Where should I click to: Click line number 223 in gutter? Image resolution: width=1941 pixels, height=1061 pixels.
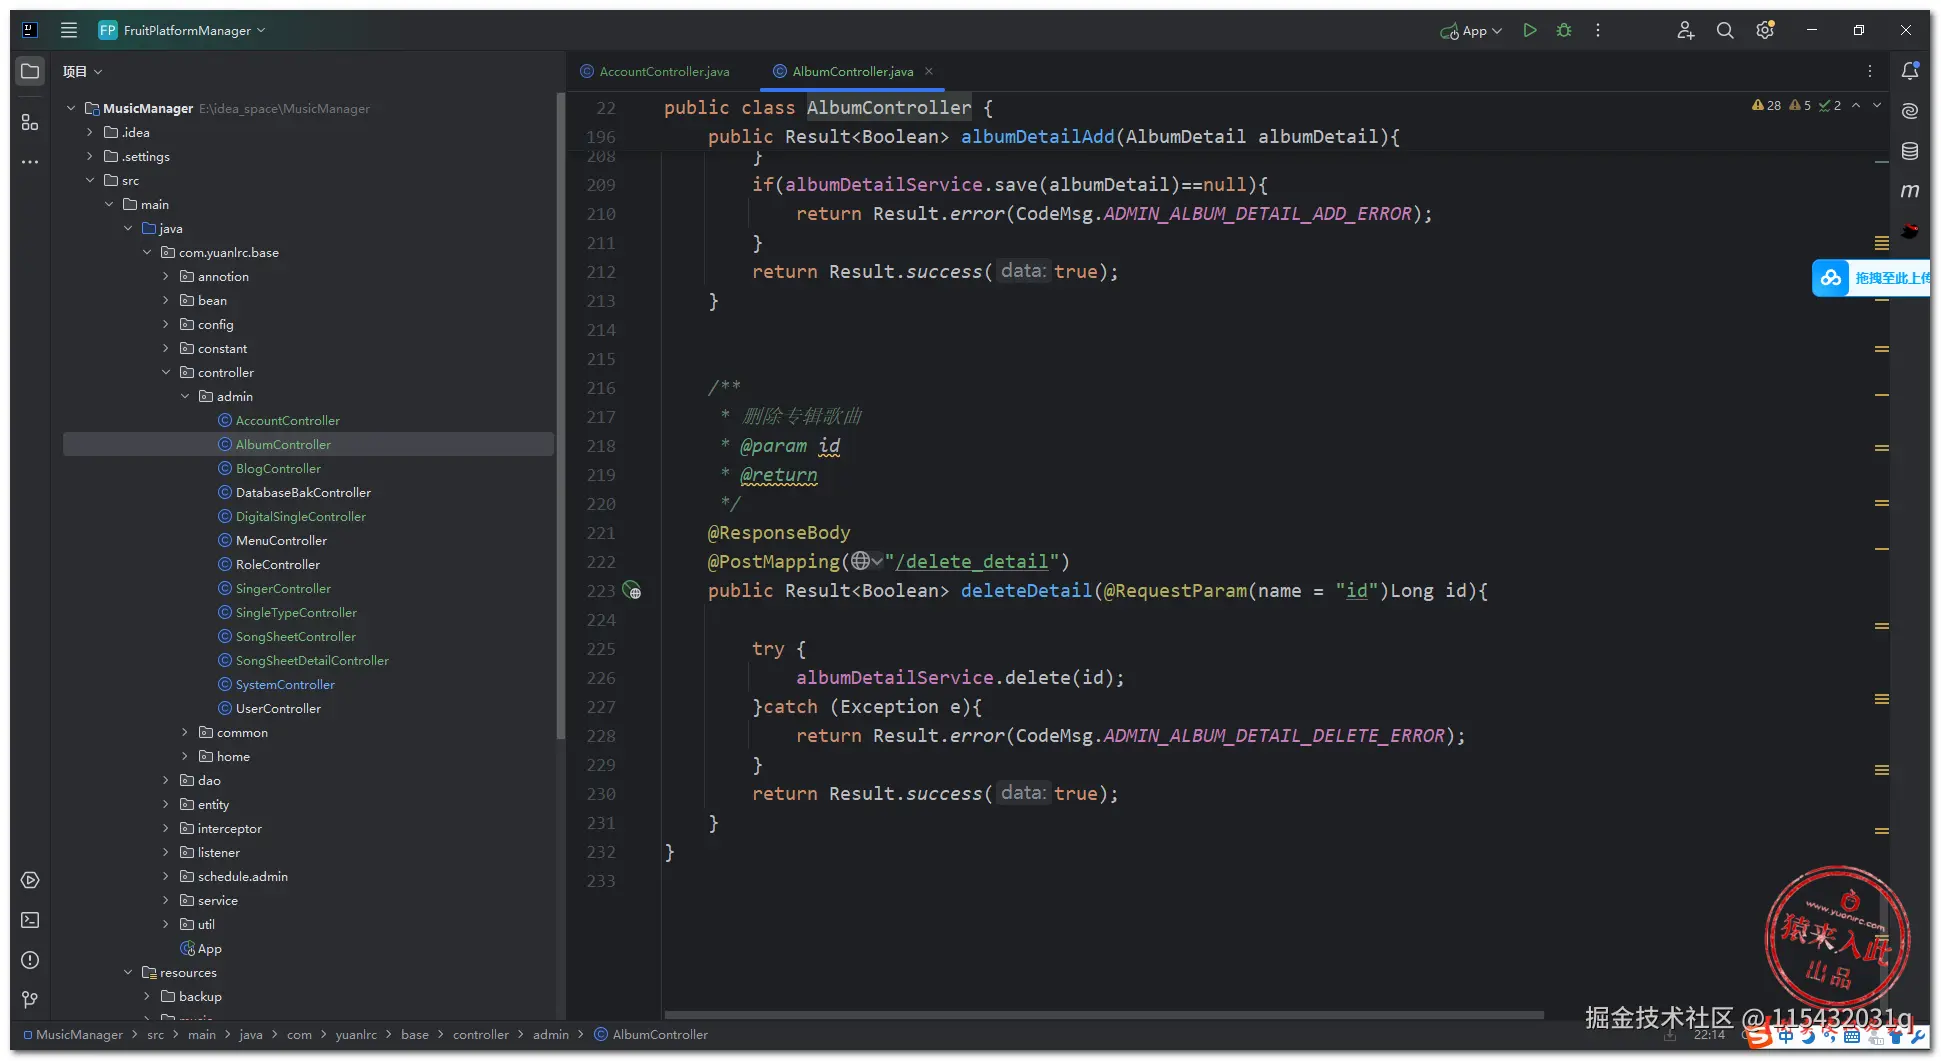pyautogui.click(x=601, y=591)
